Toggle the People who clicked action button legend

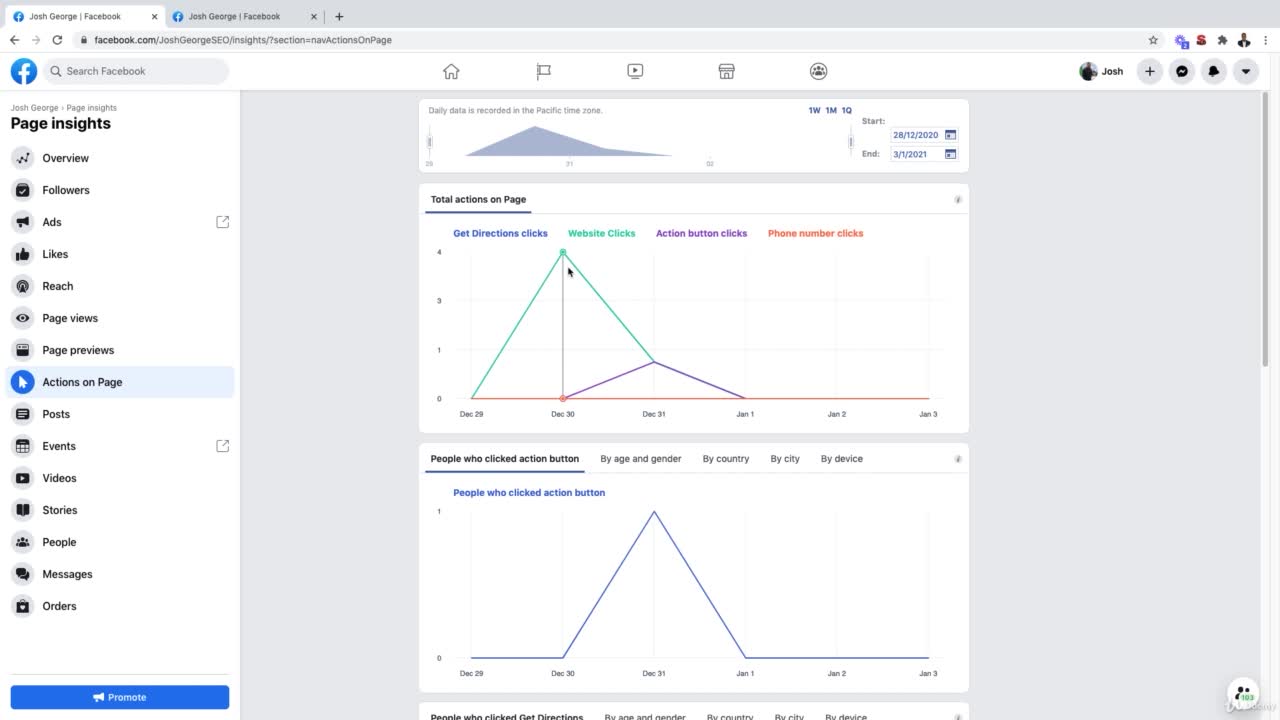point(529,492)
